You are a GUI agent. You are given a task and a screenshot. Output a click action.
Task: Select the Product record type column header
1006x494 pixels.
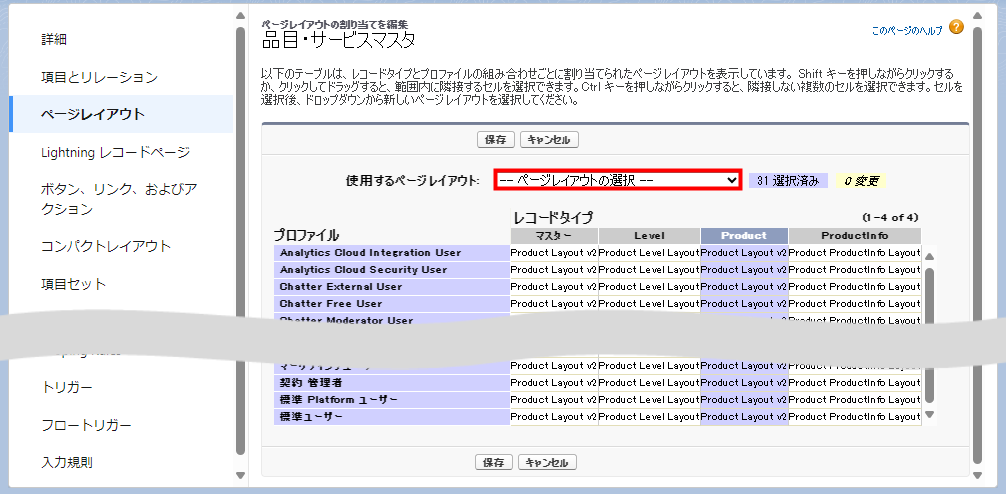click(743, 236)
